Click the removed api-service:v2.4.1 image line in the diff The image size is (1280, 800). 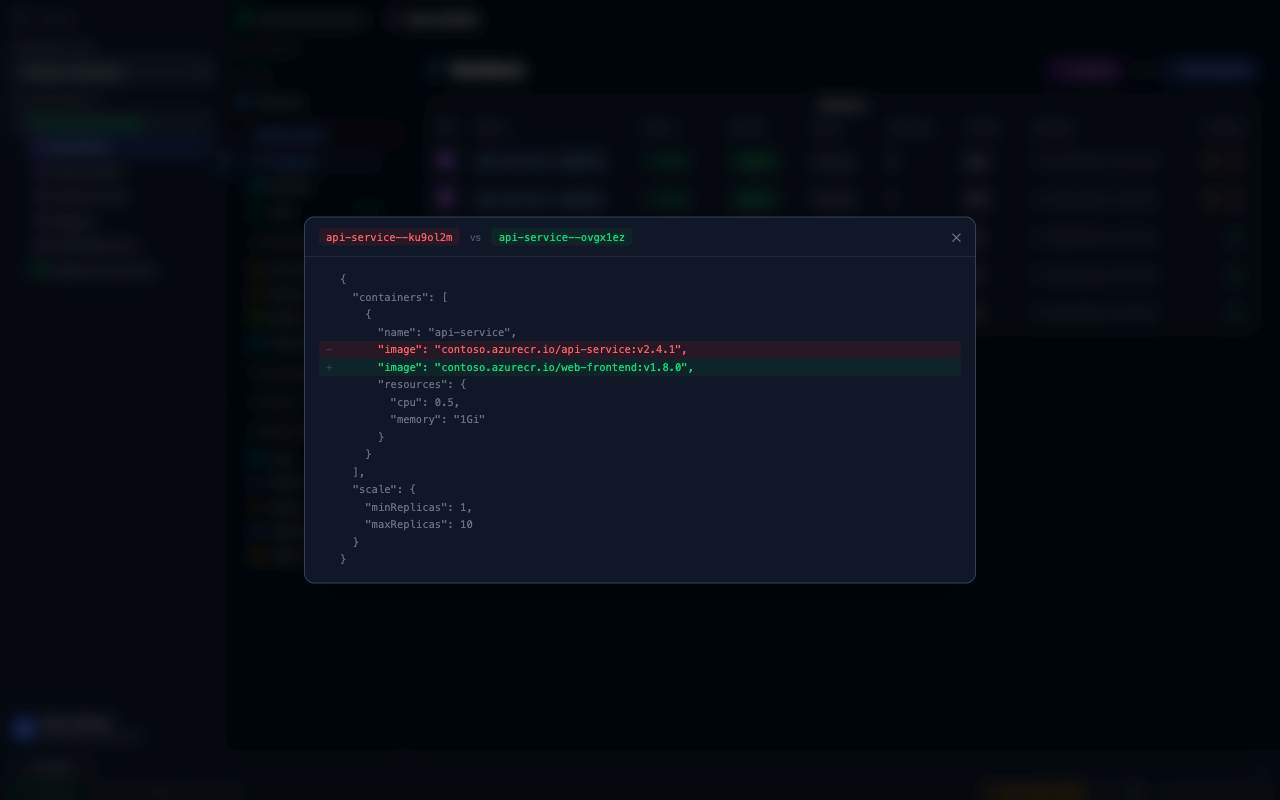coord(532,349)
